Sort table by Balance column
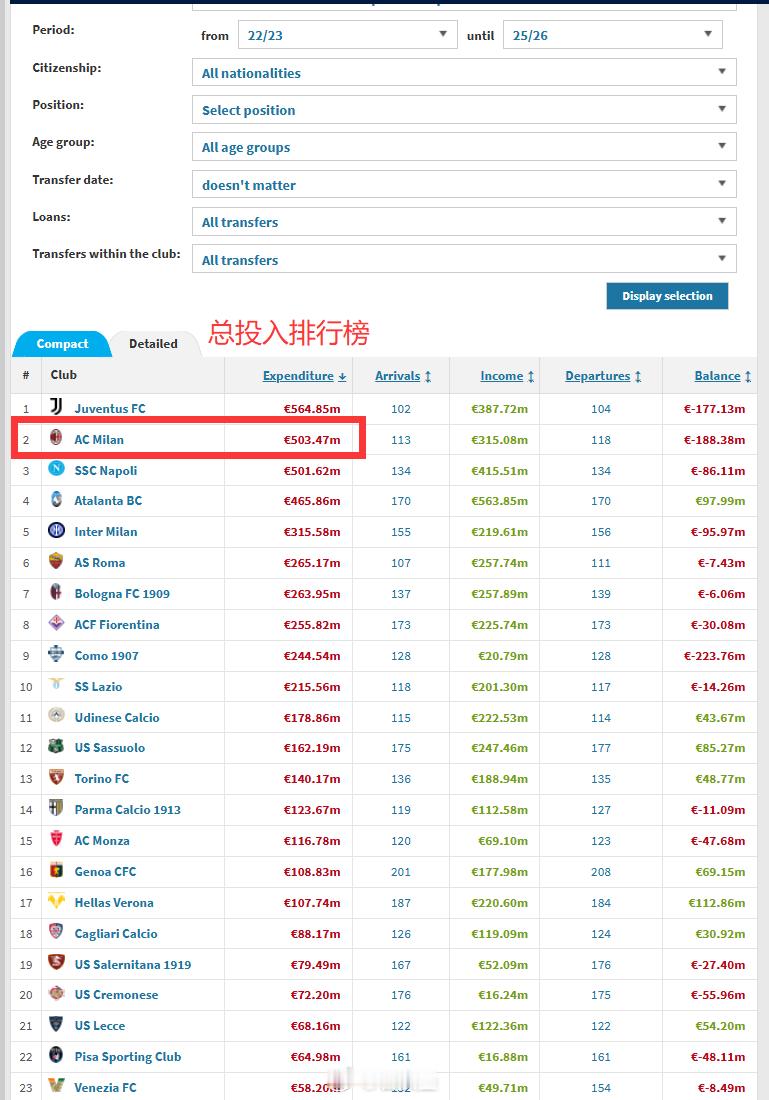The image size is (769, 1100). [723, 376]
